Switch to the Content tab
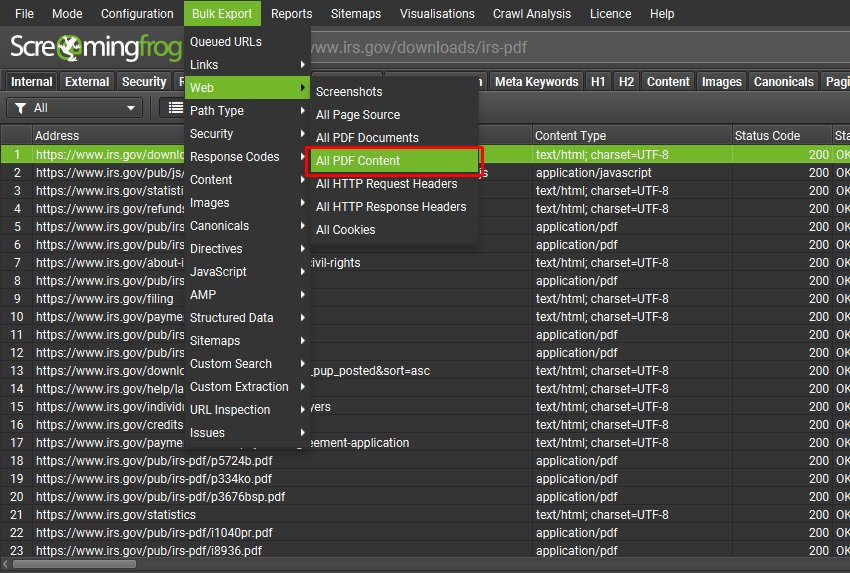The image size is (850, 573). 668,82
